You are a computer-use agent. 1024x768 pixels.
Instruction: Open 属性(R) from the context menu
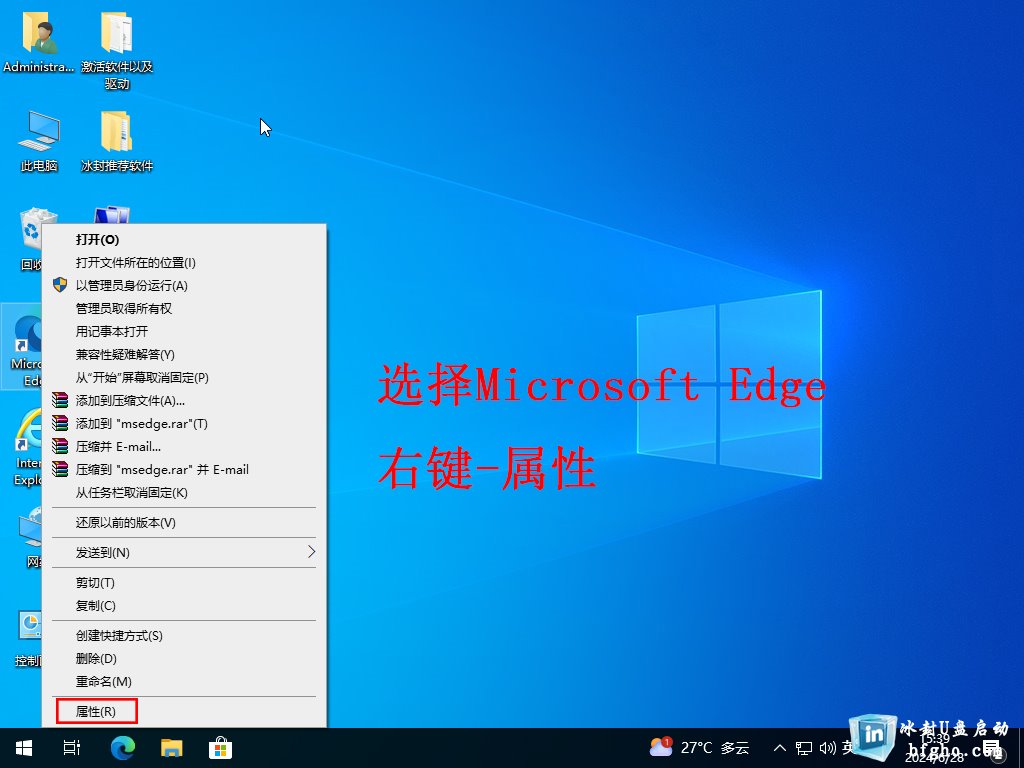point(184,711)
